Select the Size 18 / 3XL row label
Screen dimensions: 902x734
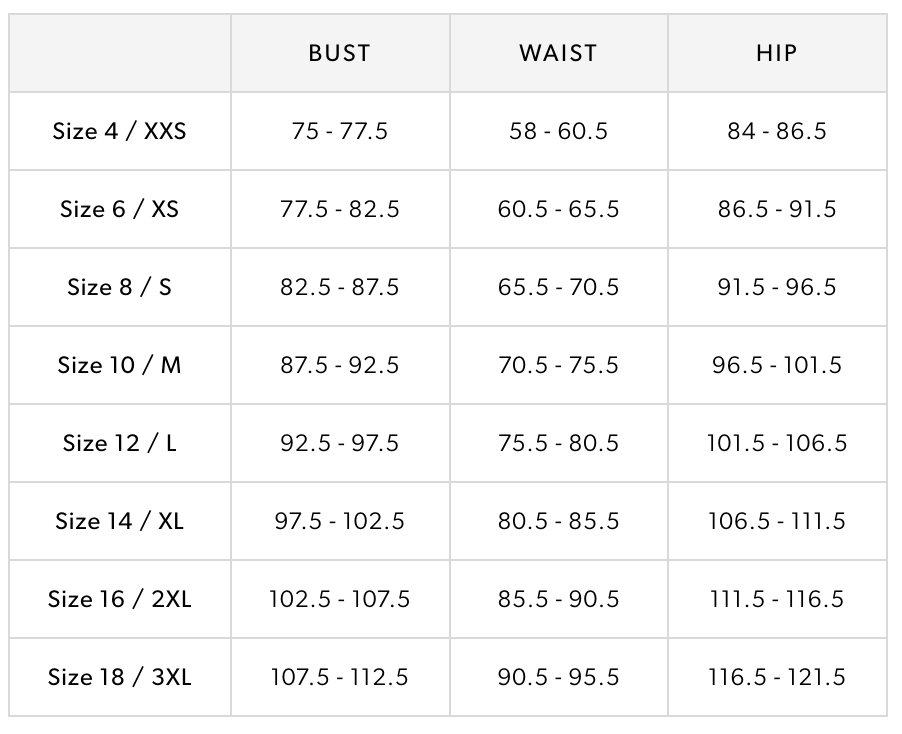tap(120, 677)
